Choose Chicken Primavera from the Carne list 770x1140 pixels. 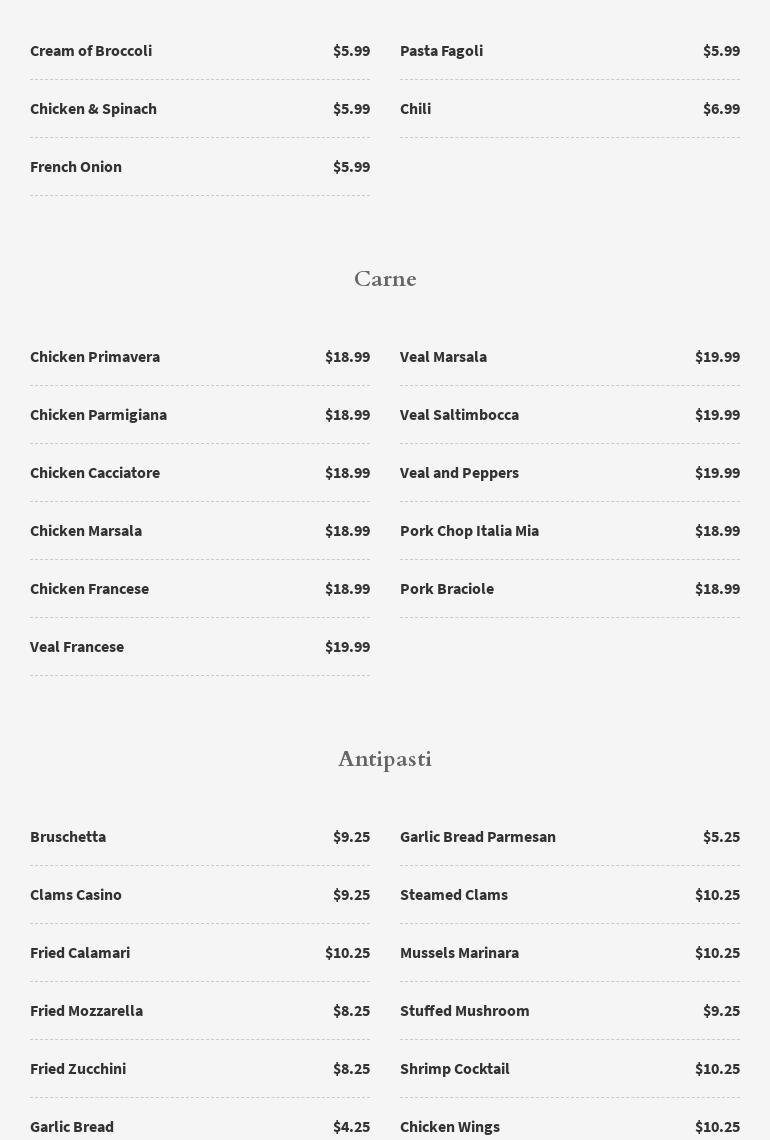(95, 357)
